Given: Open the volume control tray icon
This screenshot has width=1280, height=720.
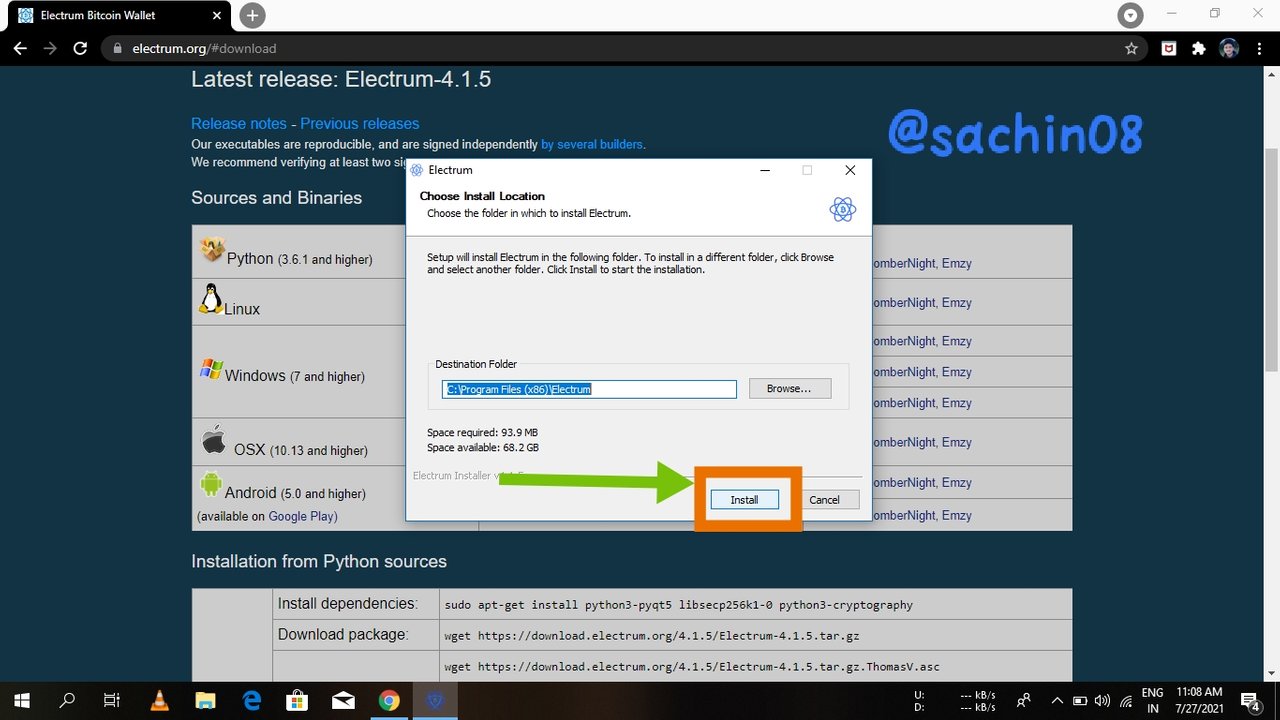Looking at the screenshot, I should (x=1103, y=700).
